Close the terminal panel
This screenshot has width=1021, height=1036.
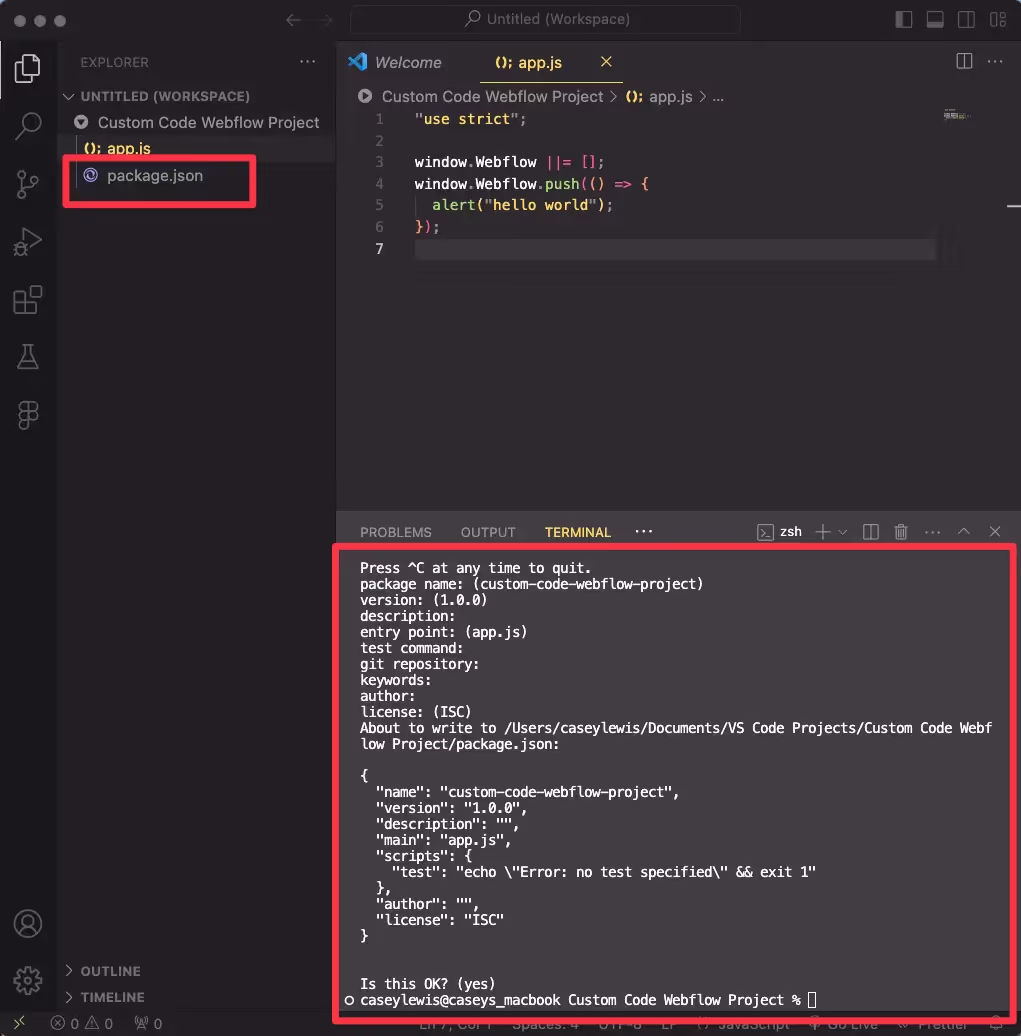click(x=995, y=531)
